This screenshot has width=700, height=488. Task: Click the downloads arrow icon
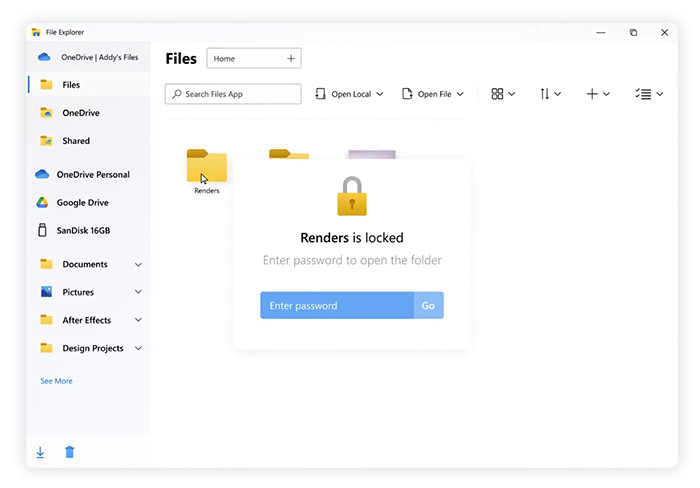pyautogui.click(x=40, y=452)
